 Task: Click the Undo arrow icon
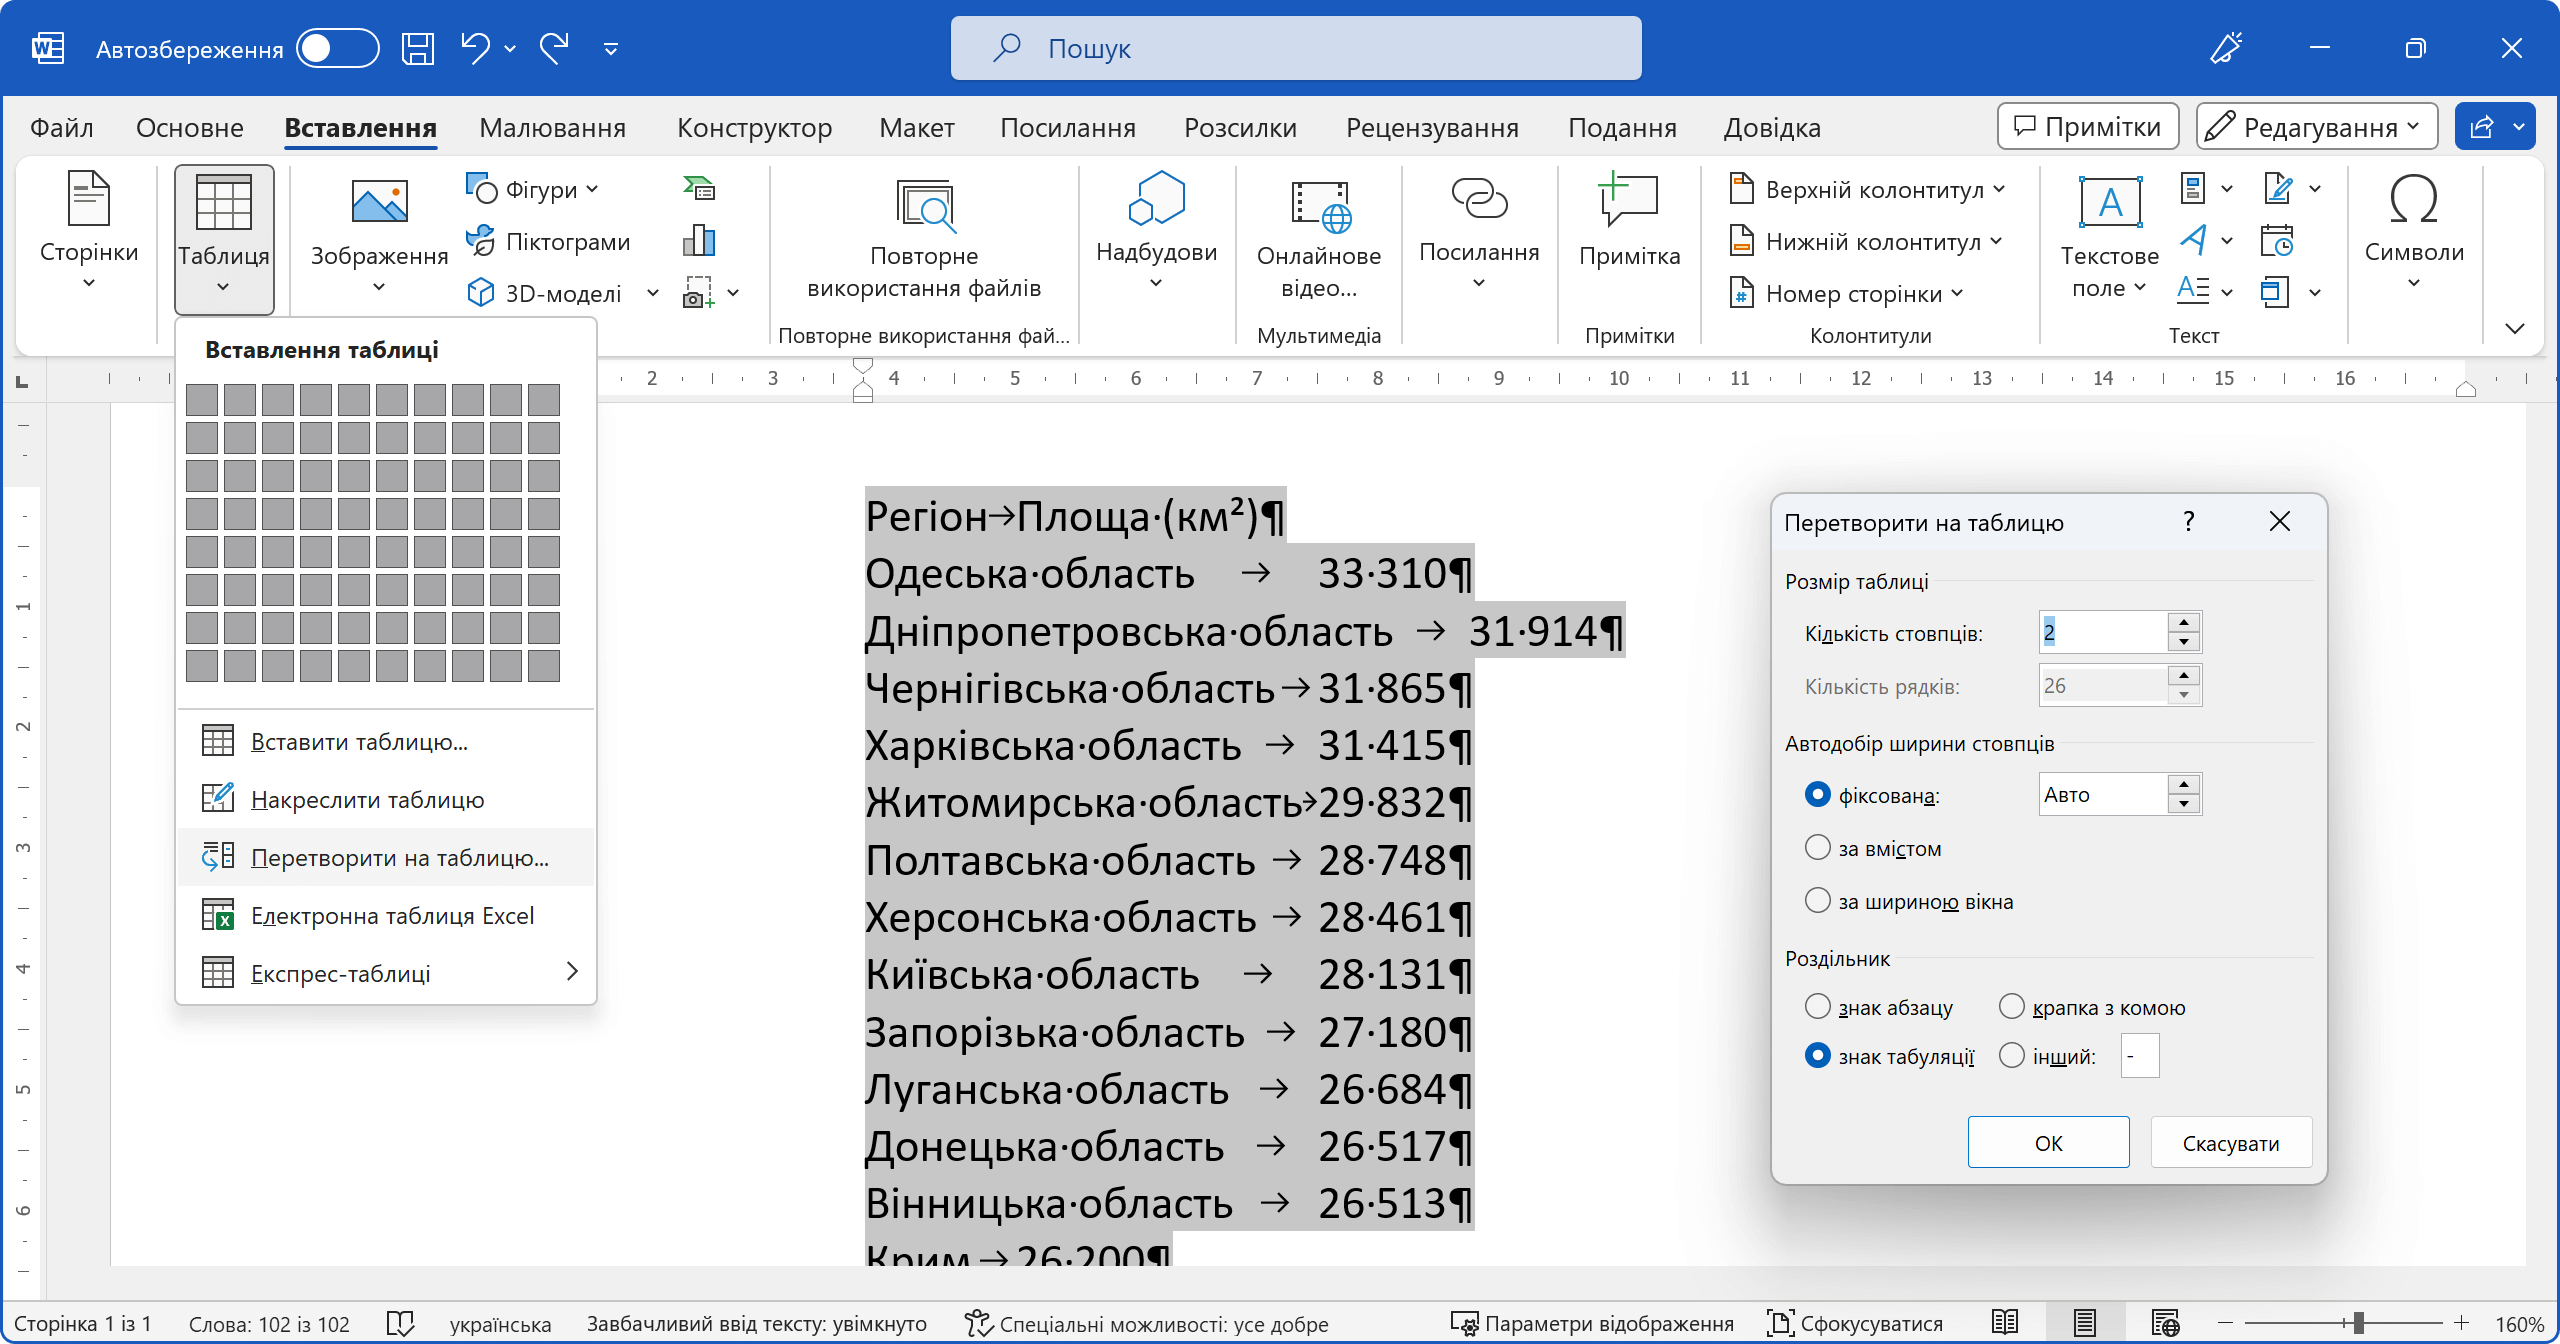(x=475, y=47)
